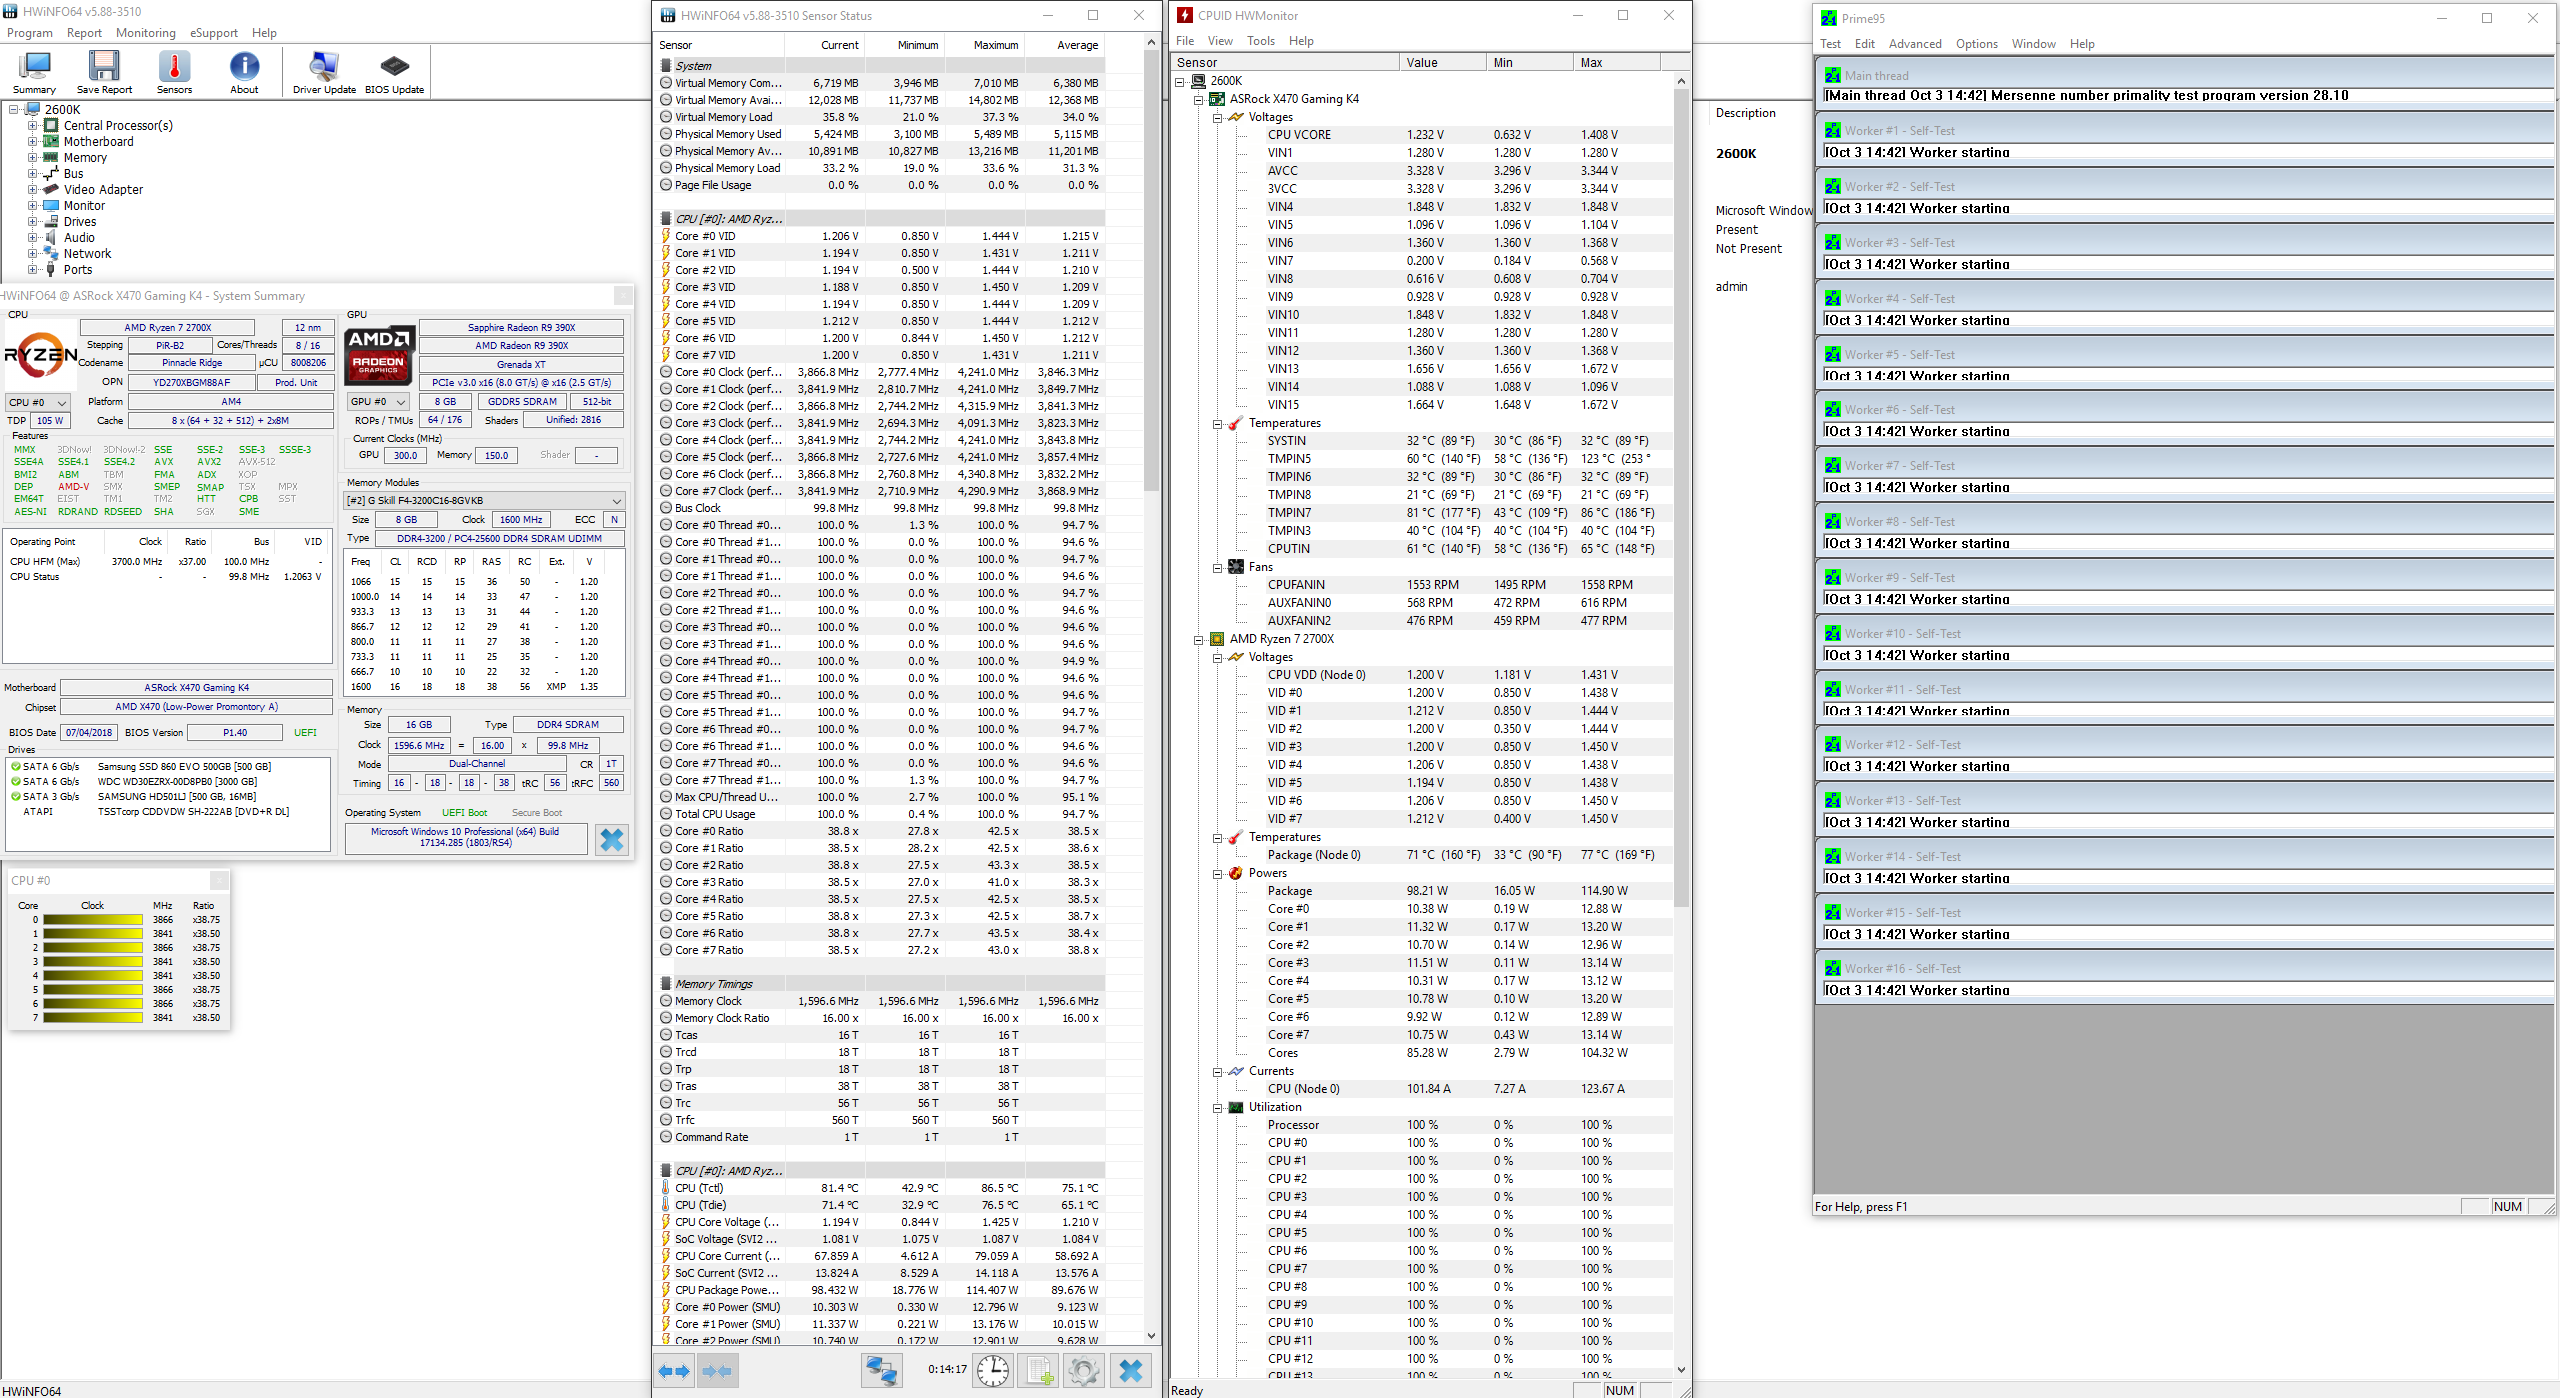This screenshot has height=1398, width=2560.
Task: Expand the Central Processor(s) tree node
Action: (33, 126)
